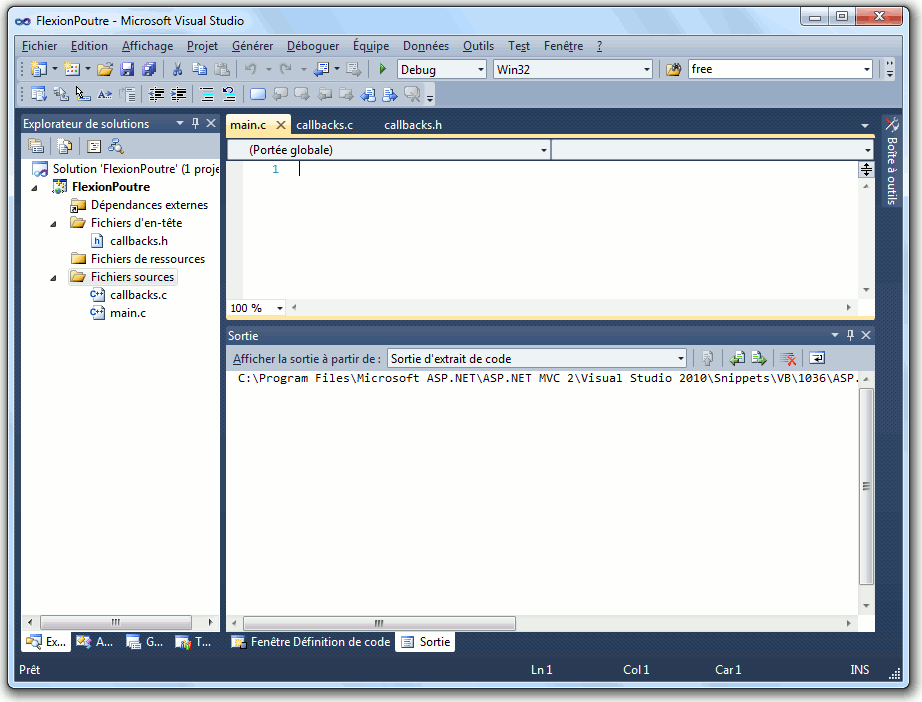The height and width of the screenshot is (702, 922).
Task: Click the editor split bar handle
Action: click(866, 170)
